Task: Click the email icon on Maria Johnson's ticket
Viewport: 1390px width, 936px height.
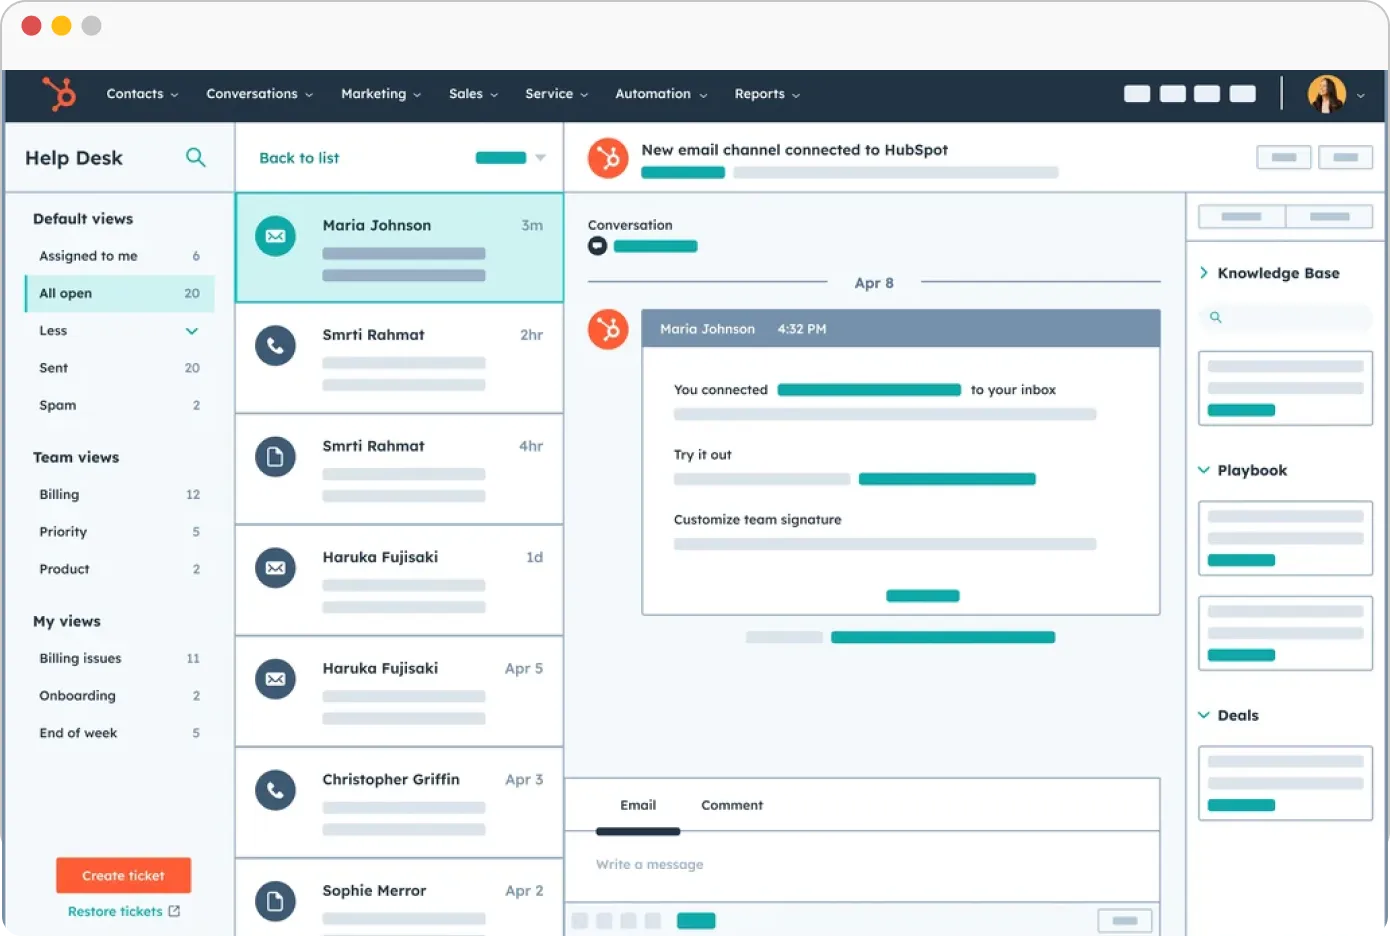Action: tap(275, 236)
